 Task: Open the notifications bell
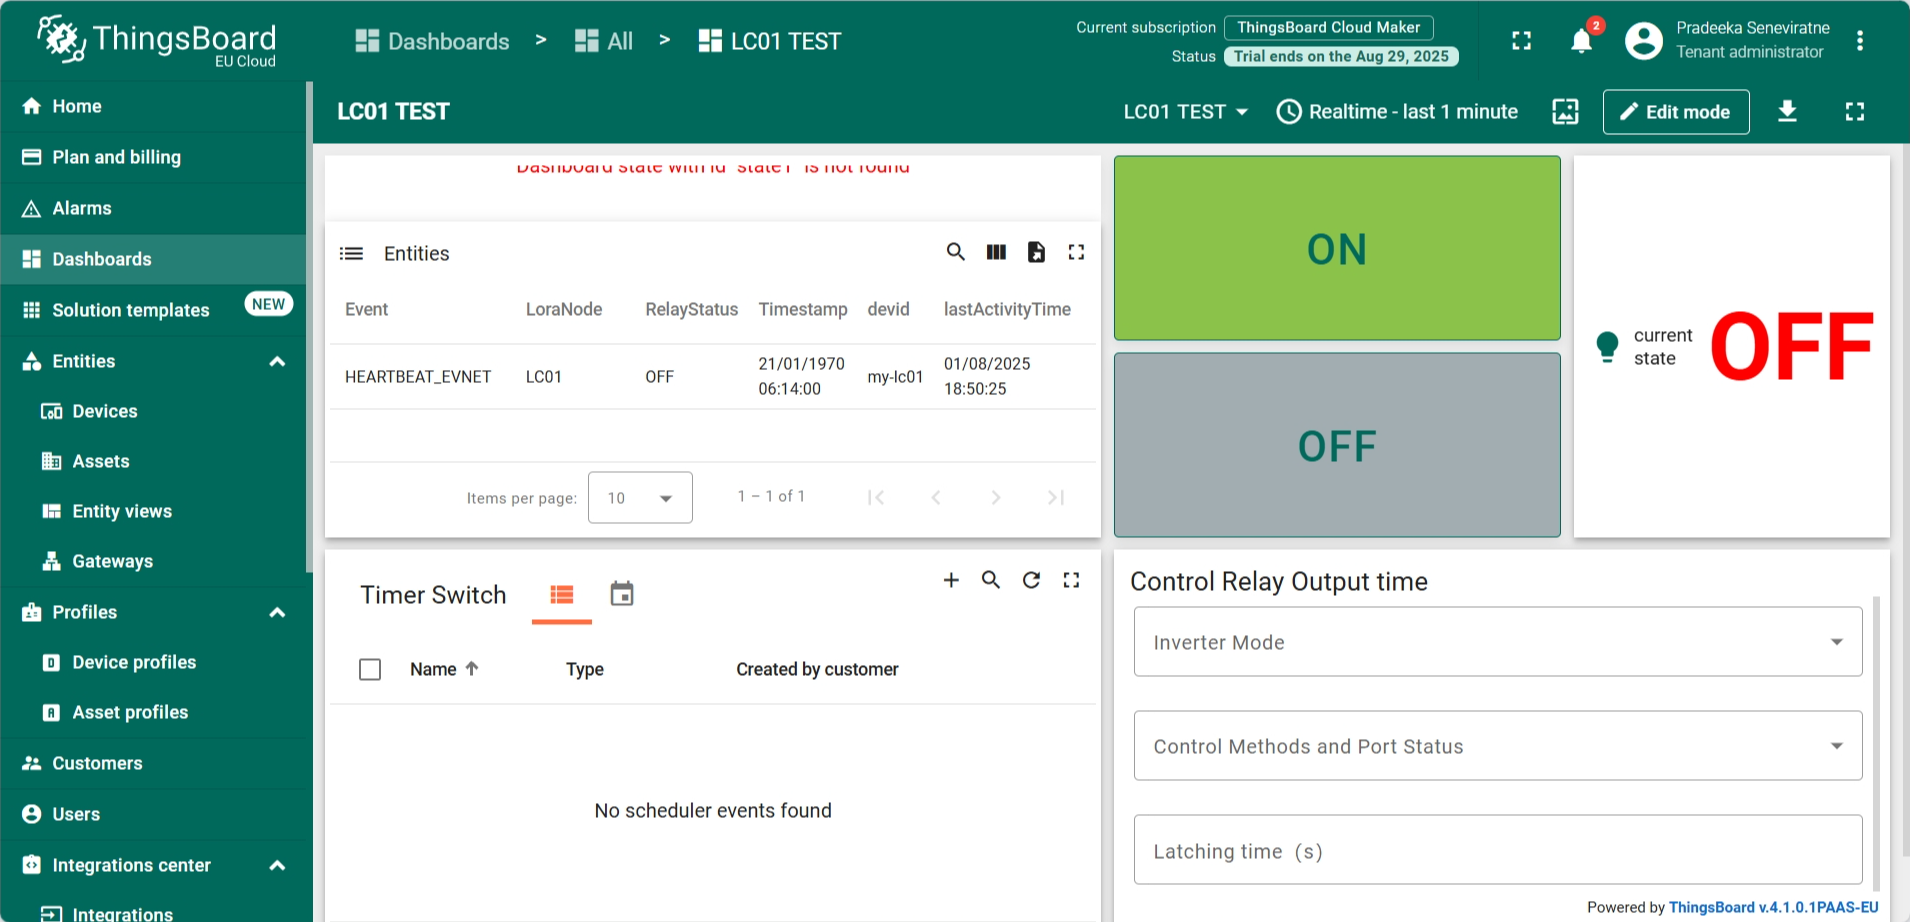[1581, 41]
